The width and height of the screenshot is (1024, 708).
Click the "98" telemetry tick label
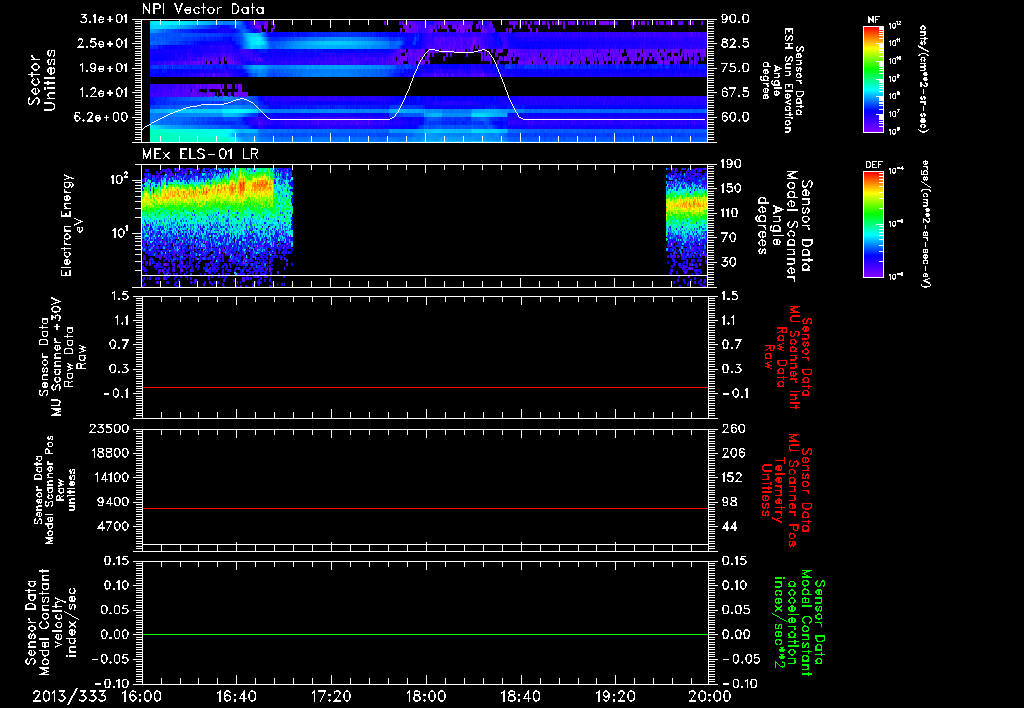(x=728, y=502)
